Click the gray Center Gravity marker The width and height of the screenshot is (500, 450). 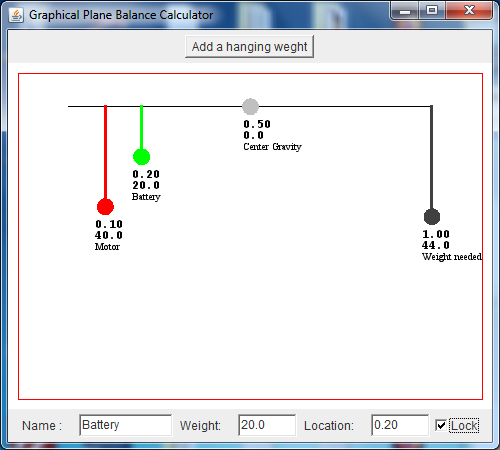point(250,107)
